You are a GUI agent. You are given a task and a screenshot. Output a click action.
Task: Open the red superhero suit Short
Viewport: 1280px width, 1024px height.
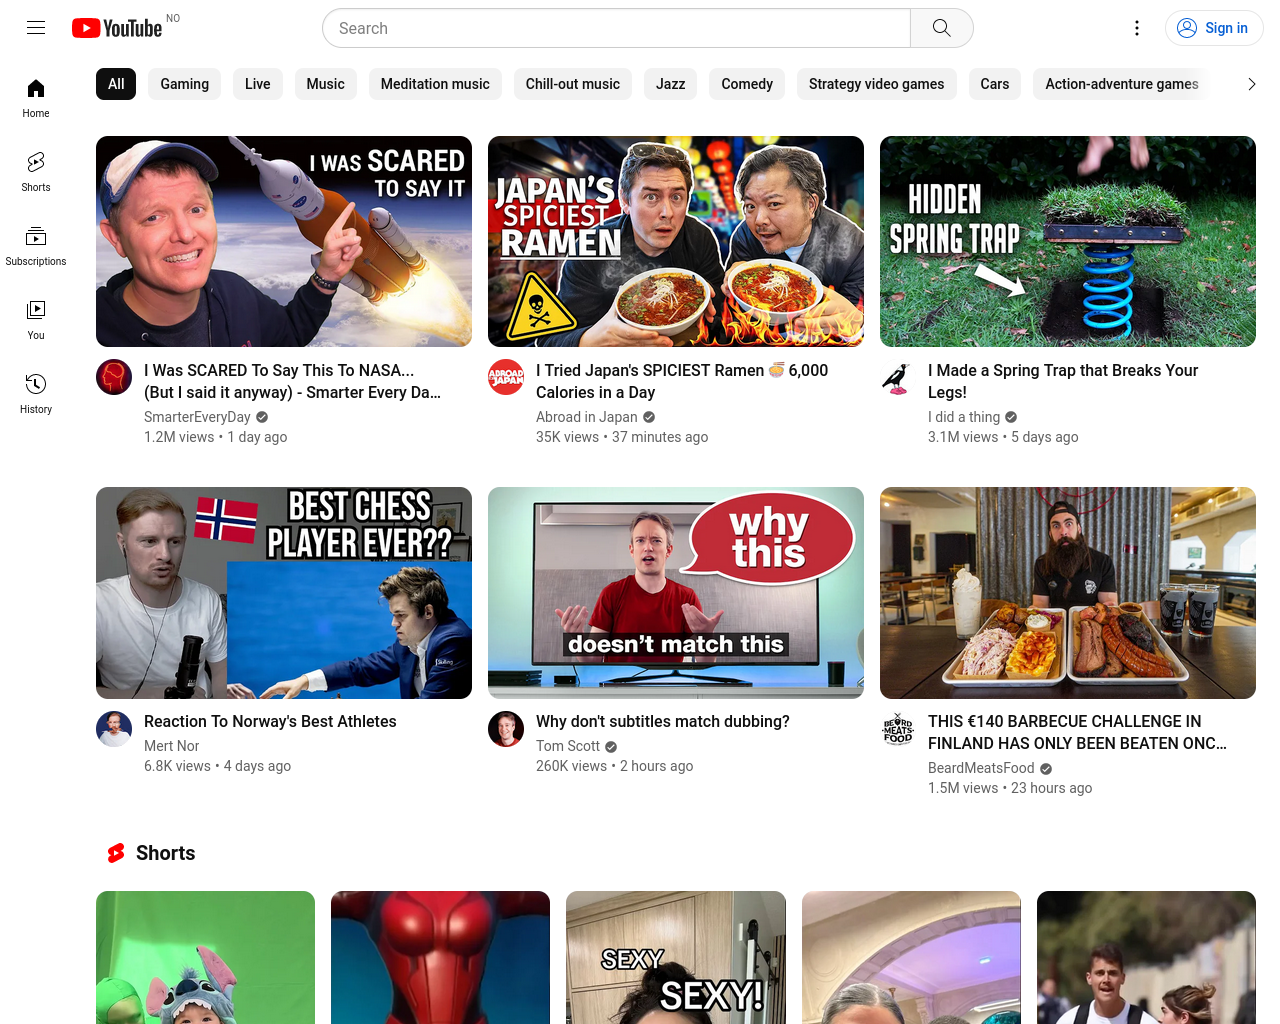(x=440, y=957)
